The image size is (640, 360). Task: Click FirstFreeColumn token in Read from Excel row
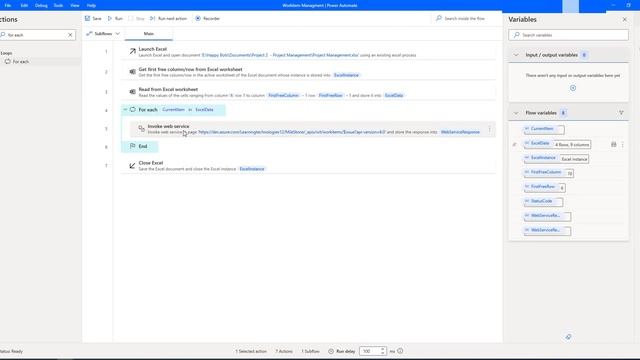point(283,95)
